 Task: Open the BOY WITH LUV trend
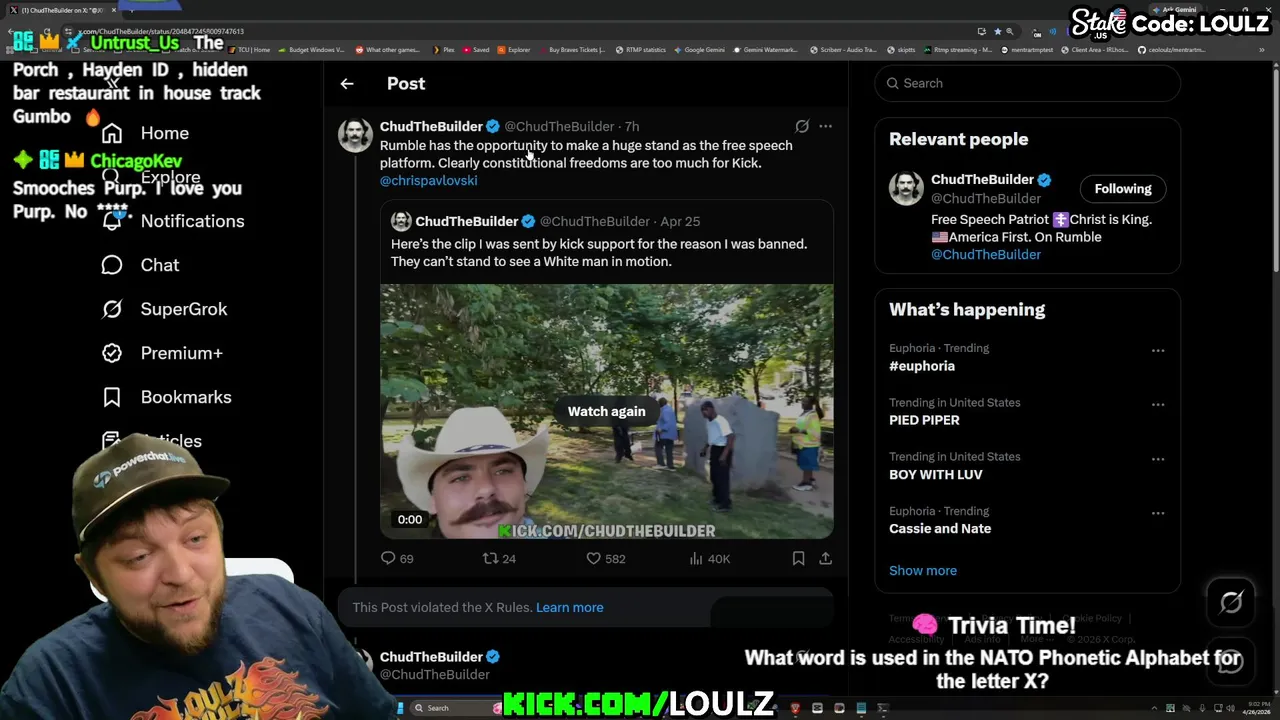click(935, 474)
